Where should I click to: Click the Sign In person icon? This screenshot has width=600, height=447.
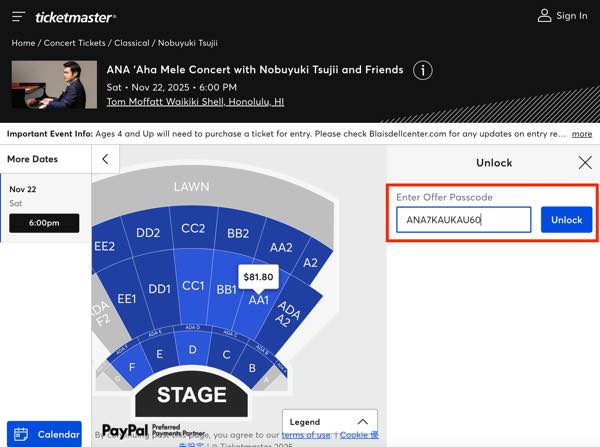pos(544,16)
